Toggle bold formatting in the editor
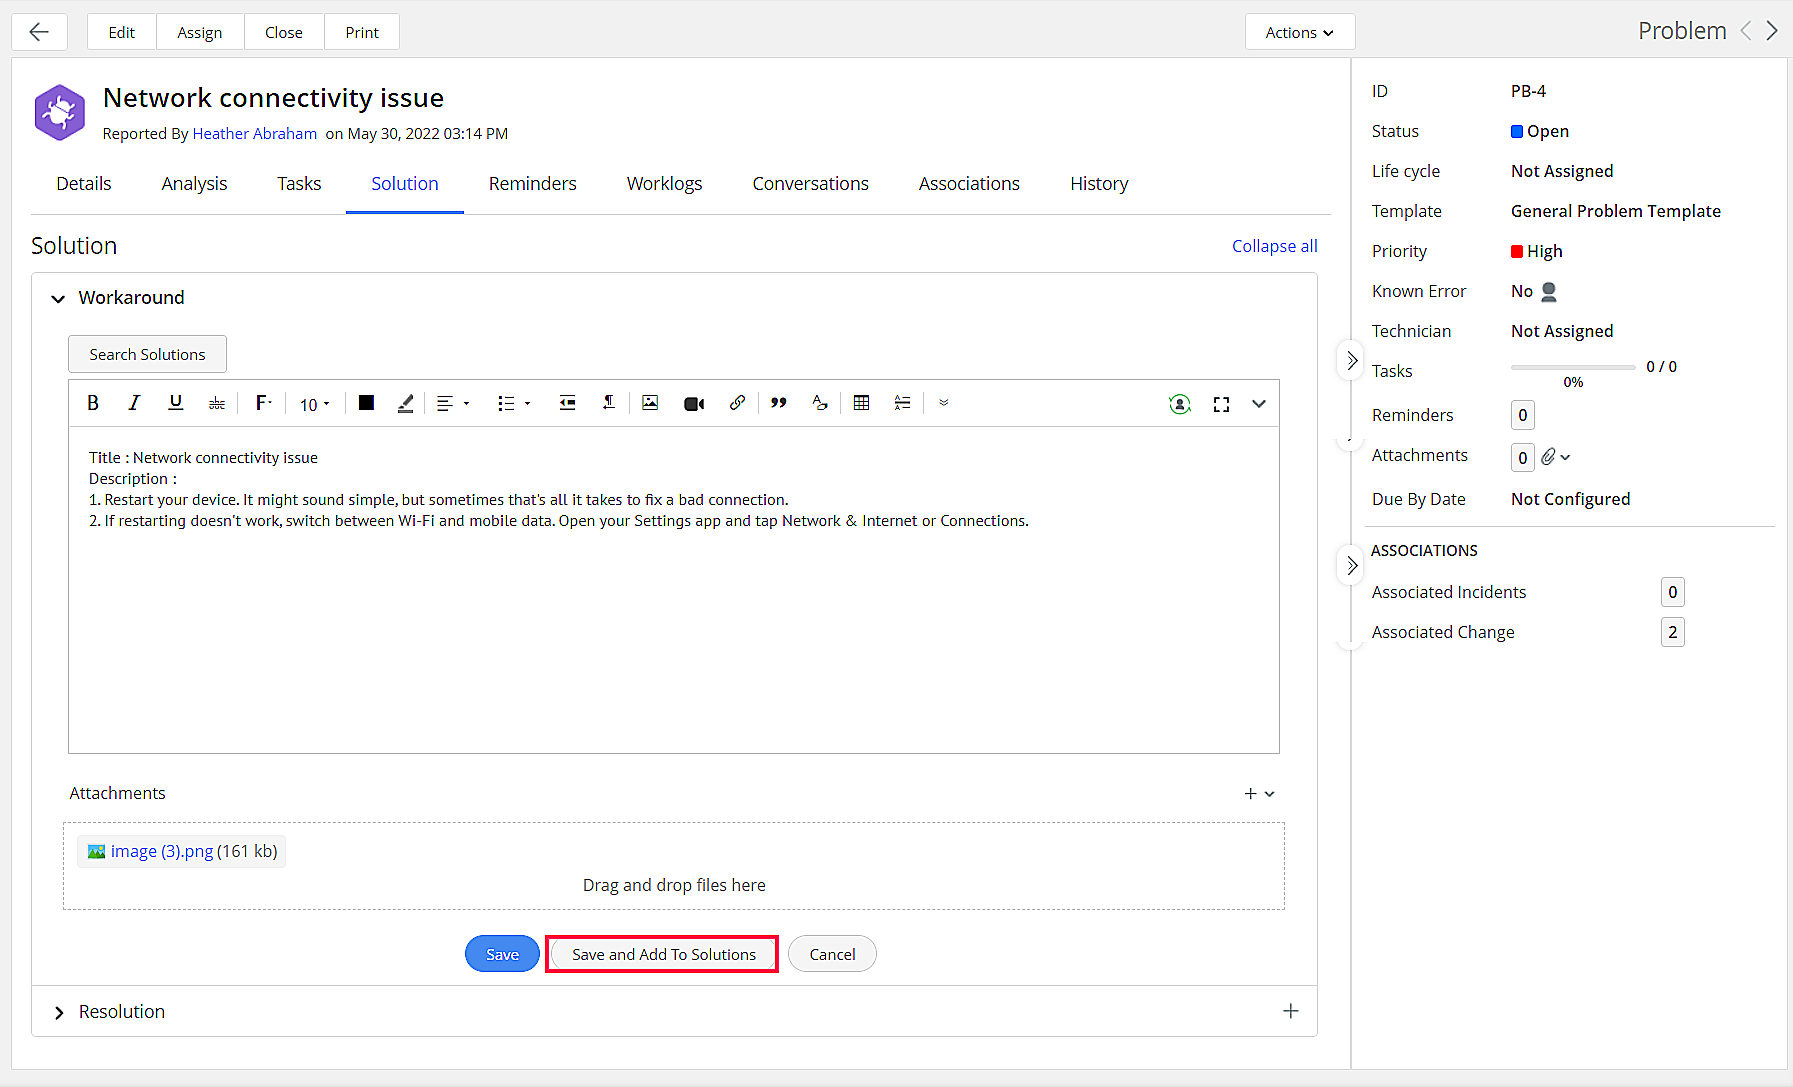1793x1087 pixels. [x=93, y=403]
